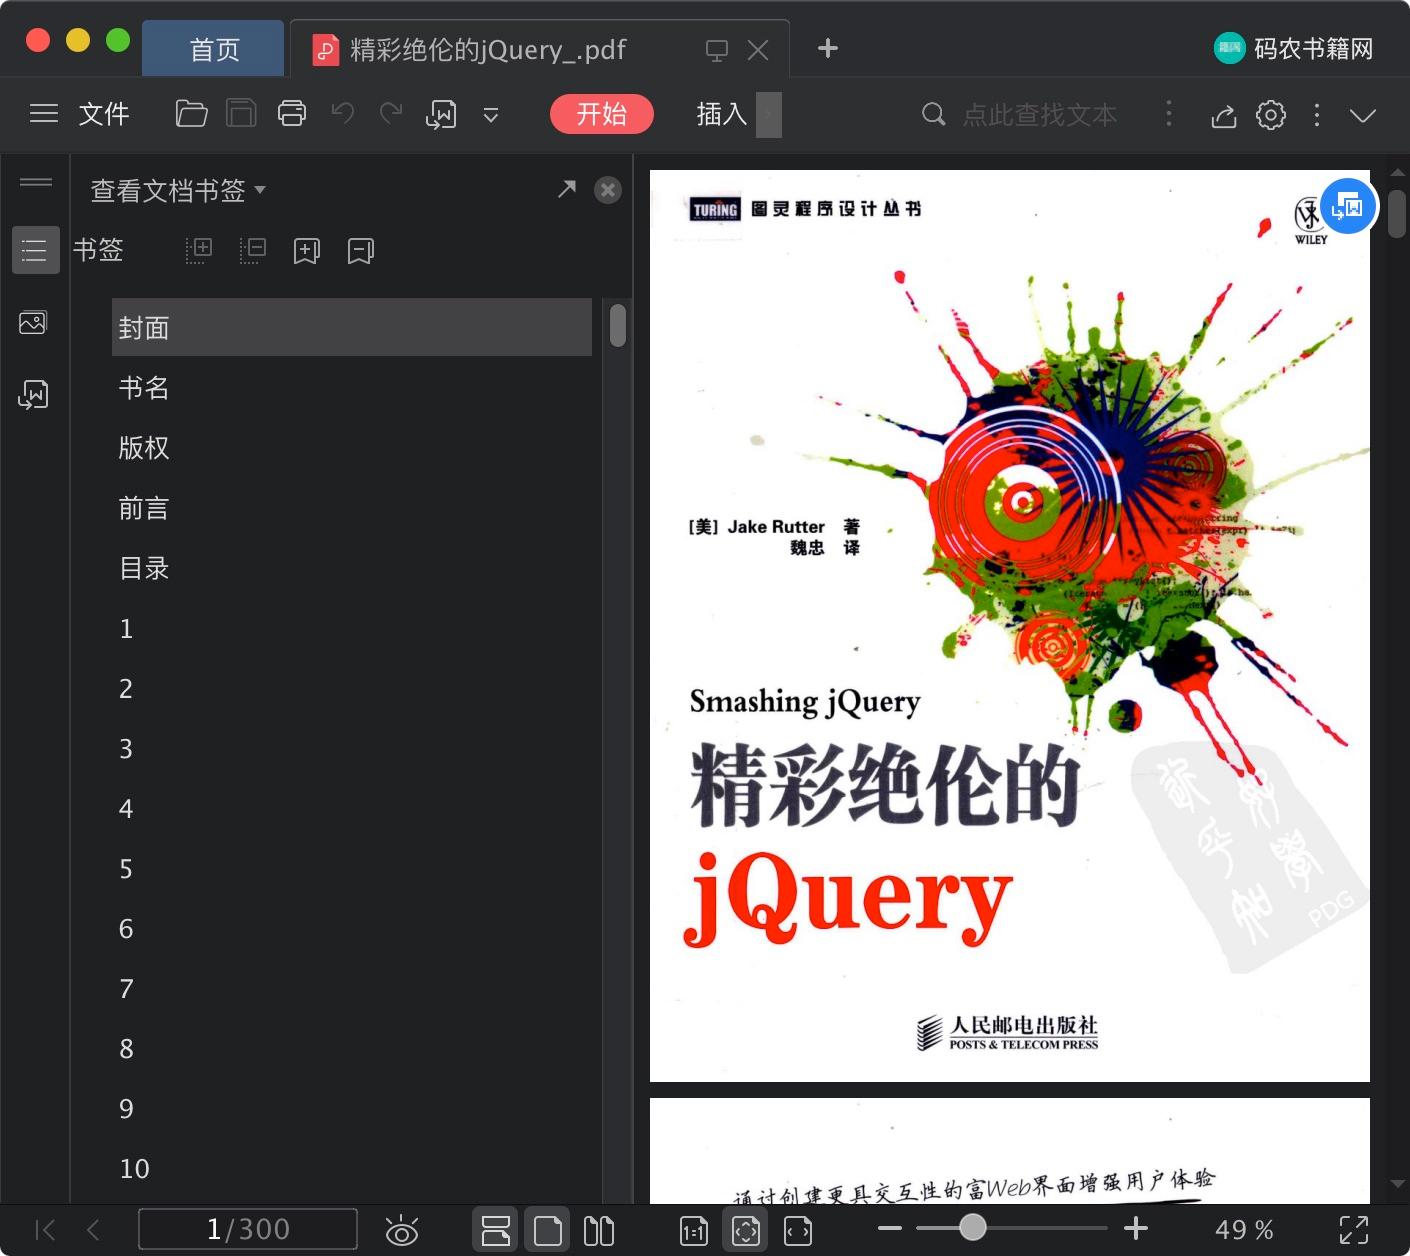1410x1256 pixels.
Task: Close the 精彩绝伦的jQuery_.pdf tab
Action: (758, 50)
